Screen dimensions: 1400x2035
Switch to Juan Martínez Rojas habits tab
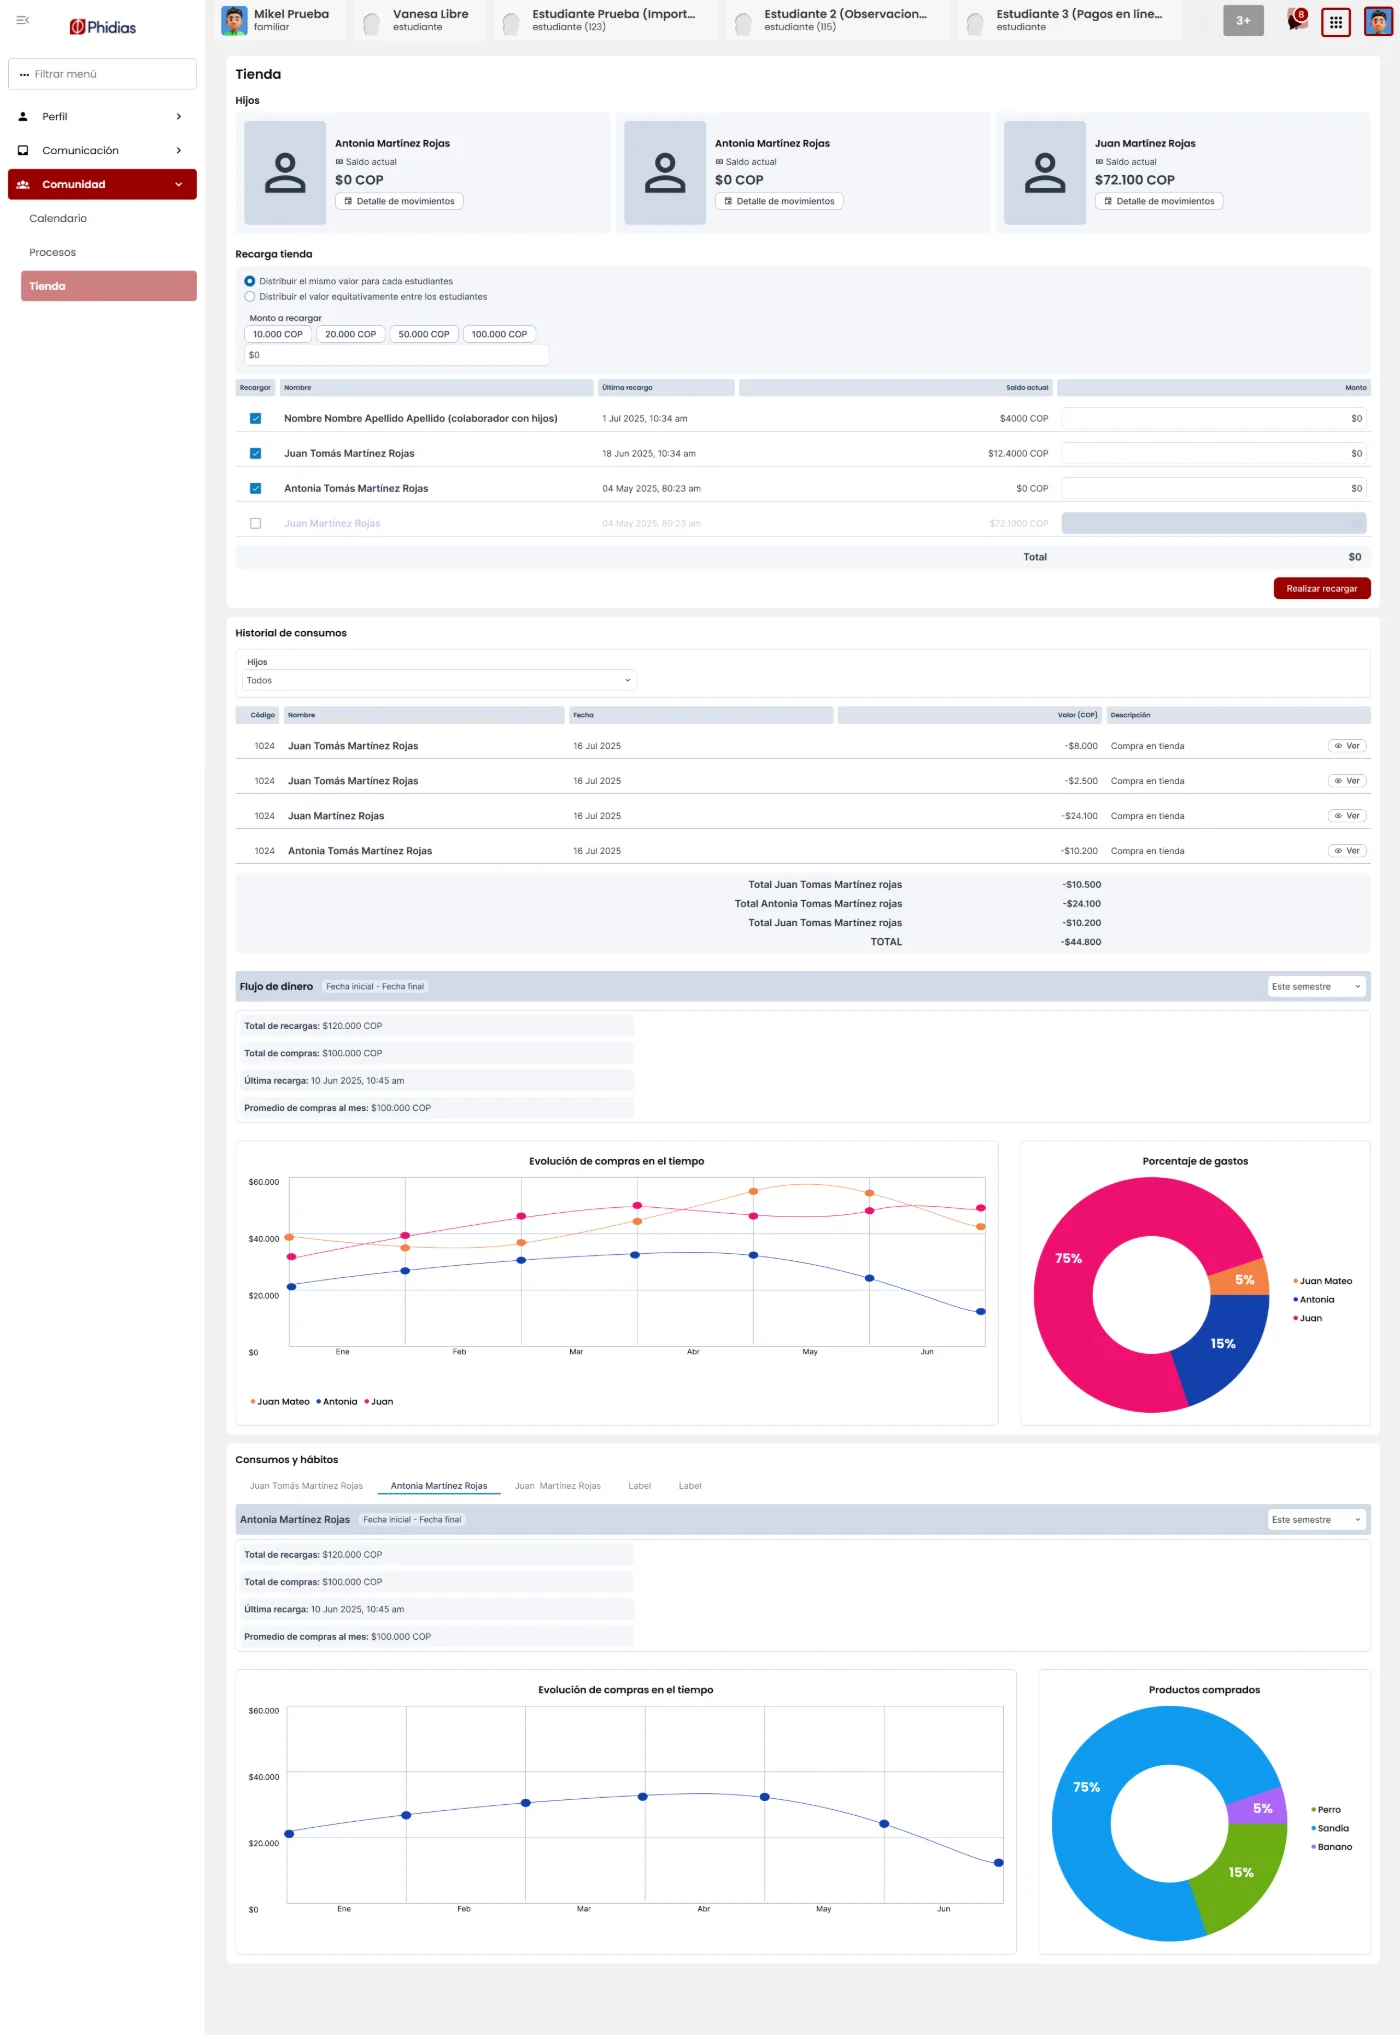click(558, 1486)
